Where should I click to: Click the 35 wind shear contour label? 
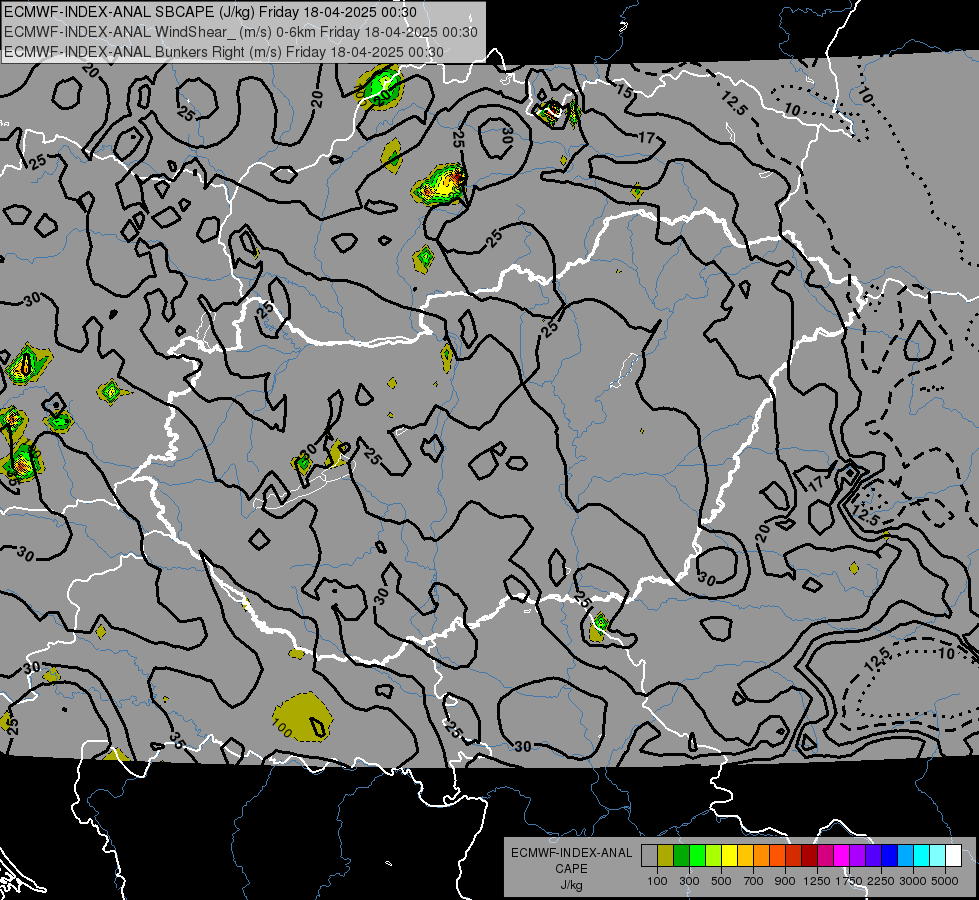pos(177,741)
